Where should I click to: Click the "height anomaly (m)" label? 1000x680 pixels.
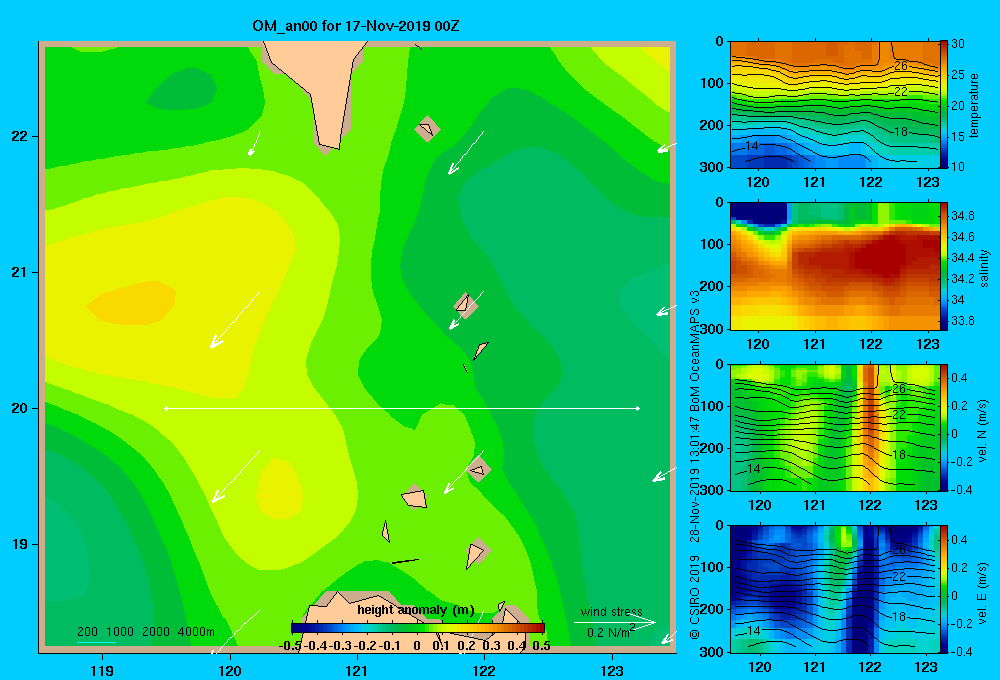(x=416, y=610)
